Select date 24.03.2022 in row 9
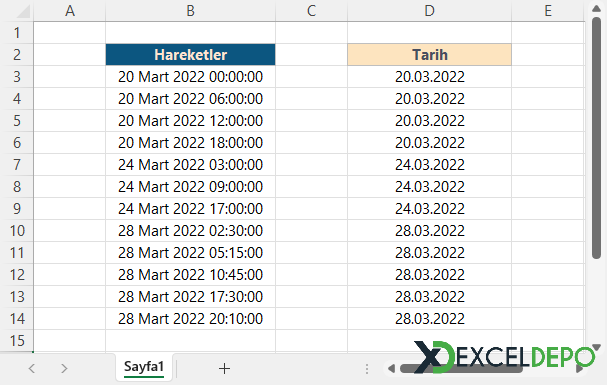 429,209
